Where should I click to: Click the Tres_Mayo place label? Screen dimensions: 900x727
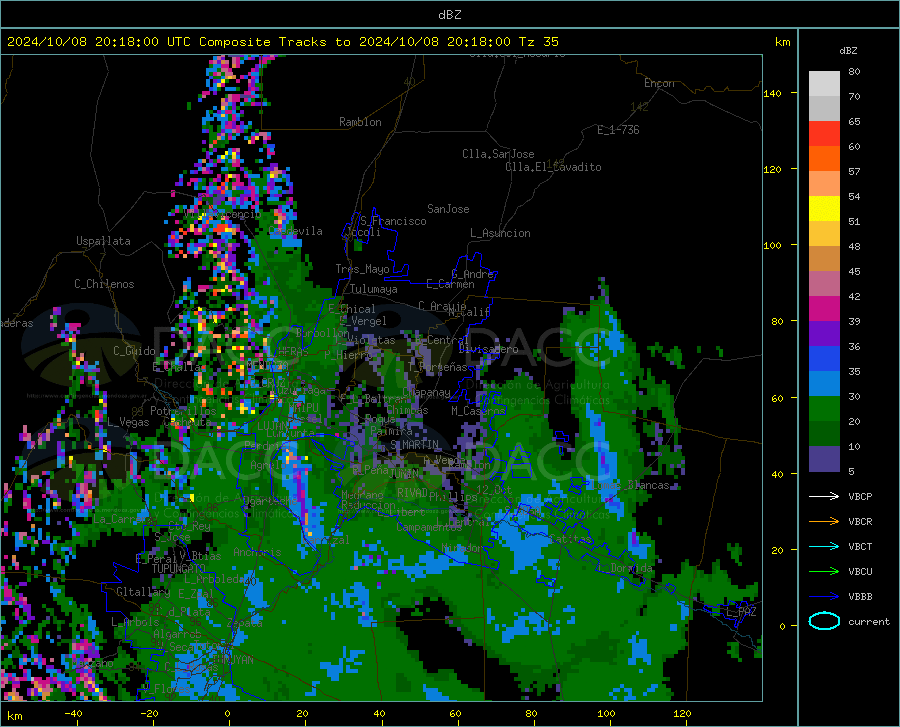click(362, 269)
